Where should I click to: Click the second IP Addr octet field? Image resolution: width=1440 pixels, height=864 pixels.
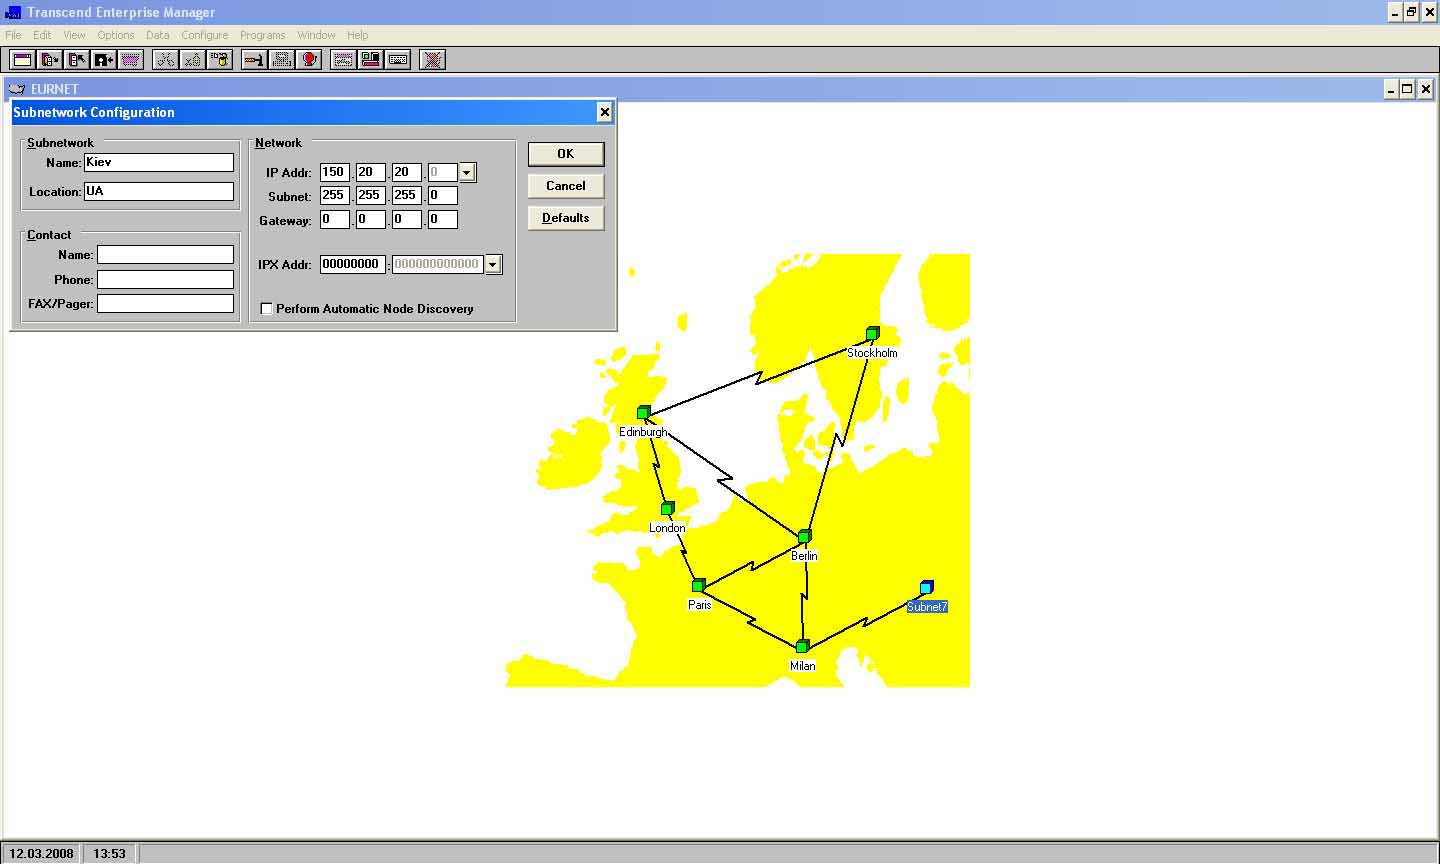click(371, 173)
